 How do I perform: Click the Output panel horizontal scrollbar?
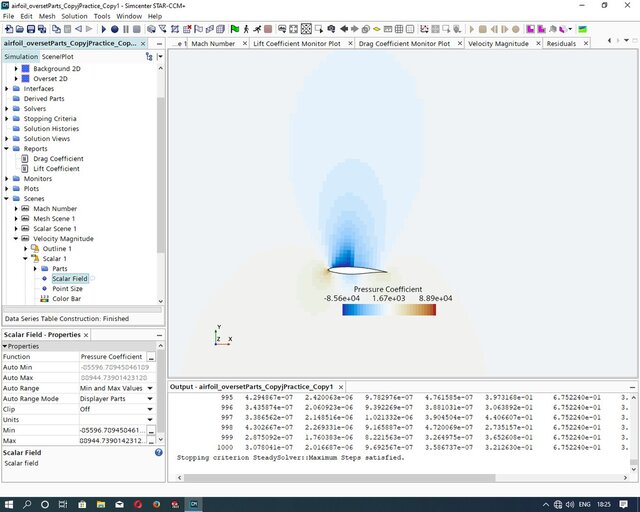click(339, 477)
